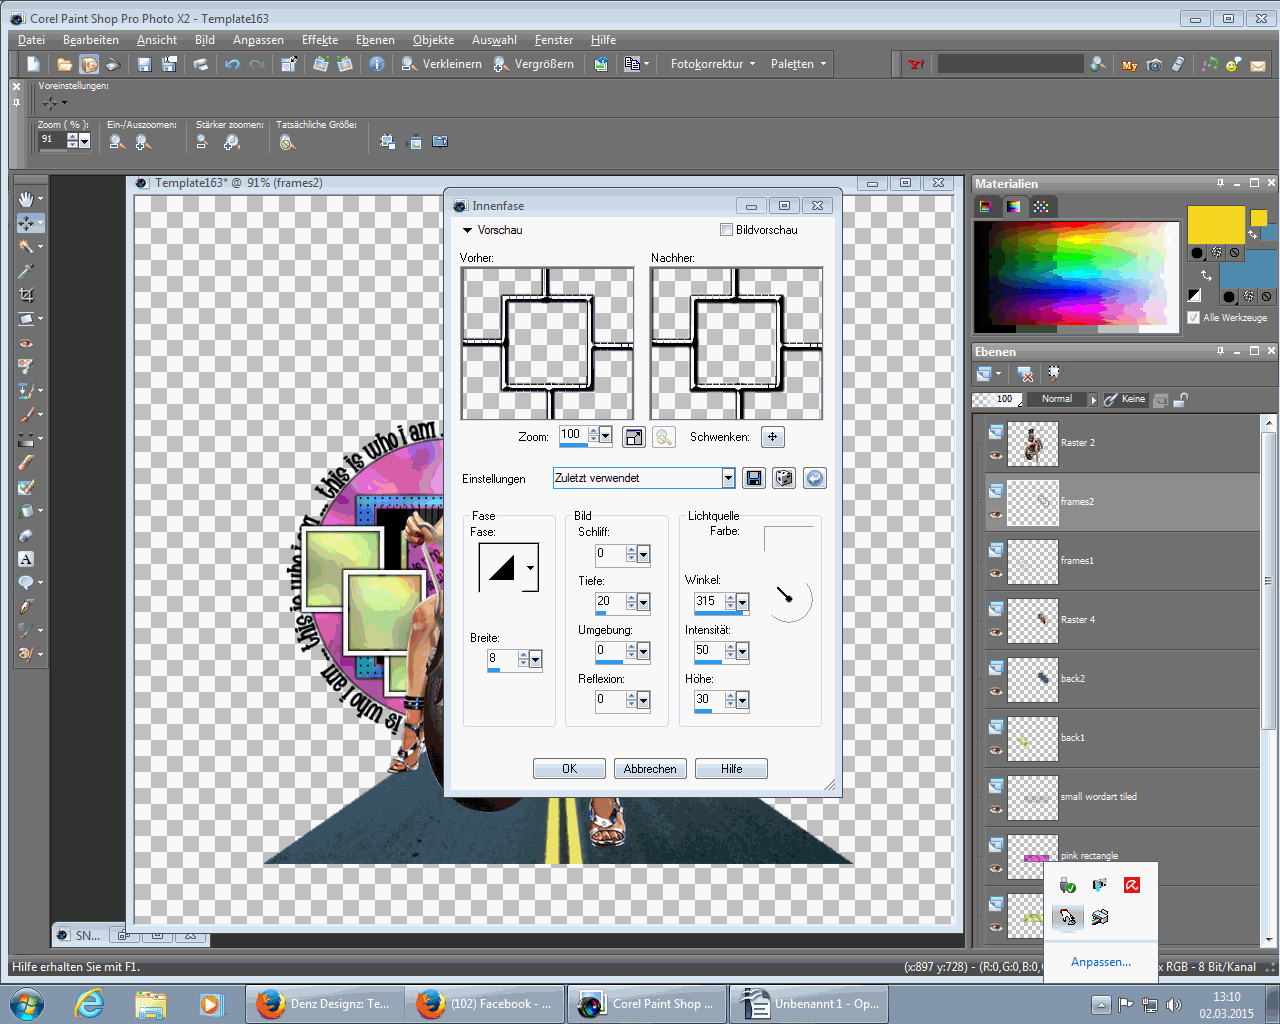Click the yellow foreground color swatch

[x=1215, y=224]
